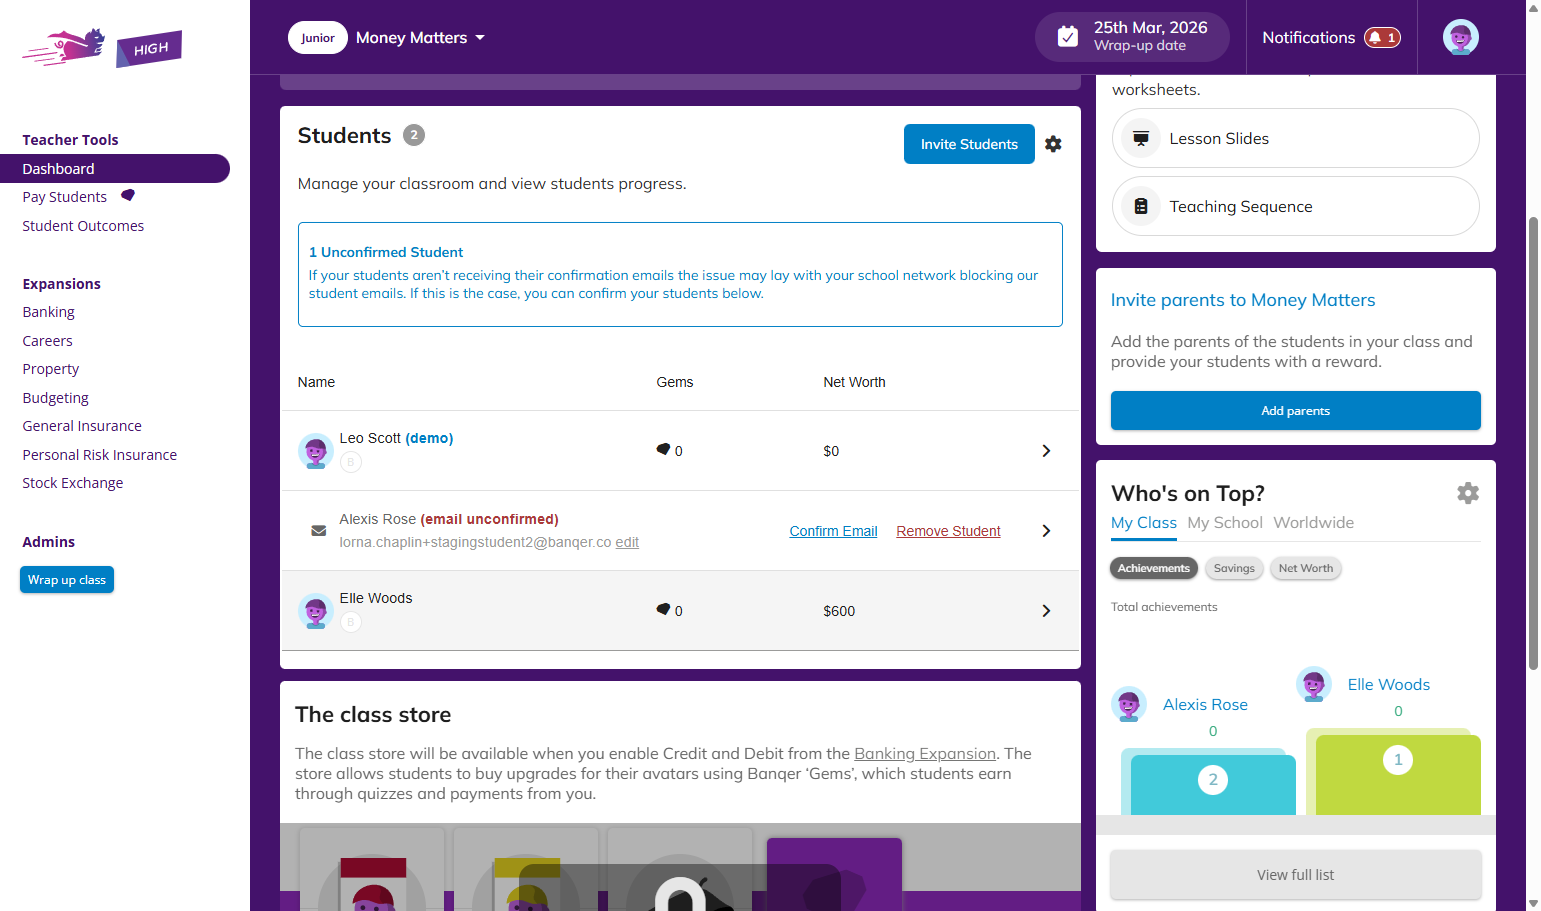The height and width of the screenshot is (911, 1541).
Task: Expand Alexis Rose's row chevron
Action: [1046, 531]
